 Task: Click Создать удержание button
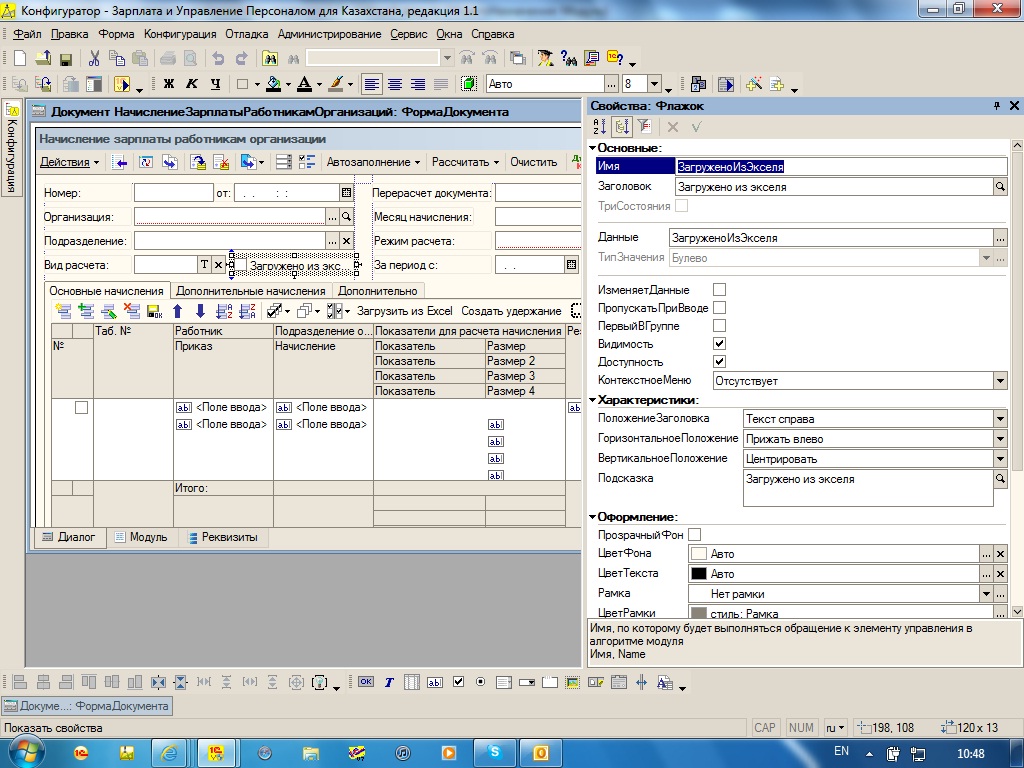click(x=511, y=311)
